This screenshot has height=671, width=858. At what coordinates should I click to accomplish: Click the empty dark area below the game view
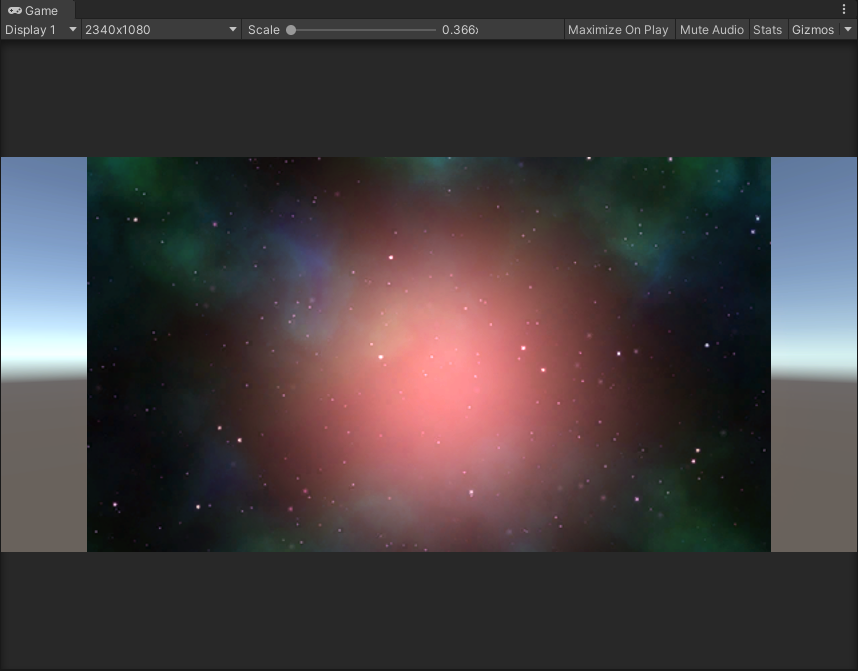click(x=429, y=610)
